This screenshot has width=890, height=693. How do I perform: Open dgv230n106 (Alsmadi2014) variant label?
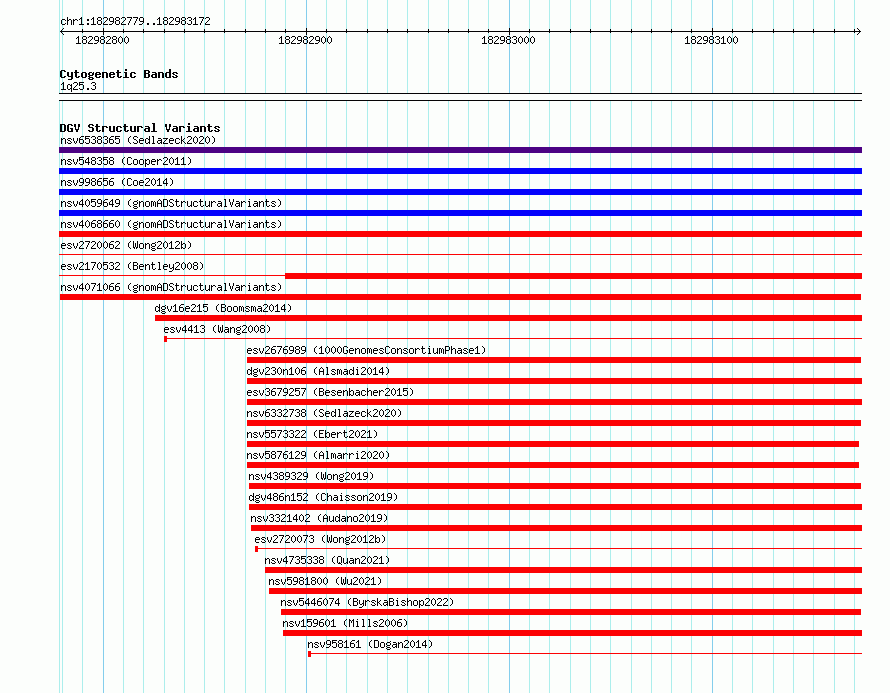tap(318, 371)
